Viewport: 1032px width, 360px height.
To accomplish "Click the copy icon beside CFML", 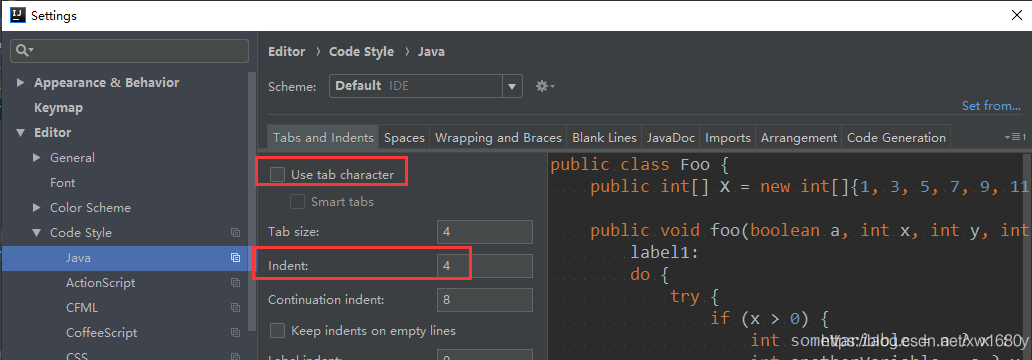I will [235, 308].
